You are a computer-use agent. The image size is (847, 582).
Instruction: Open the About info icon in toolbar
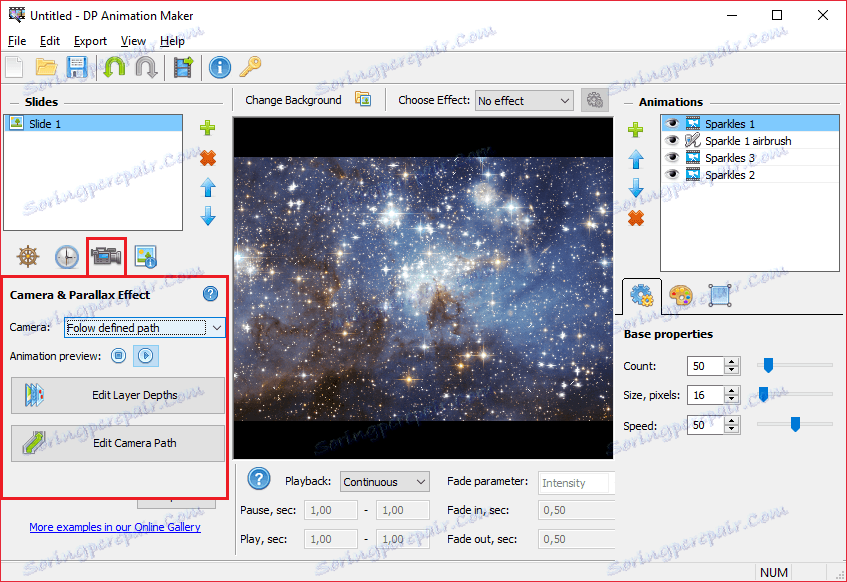pyautogui.click(x=219, y=68)
